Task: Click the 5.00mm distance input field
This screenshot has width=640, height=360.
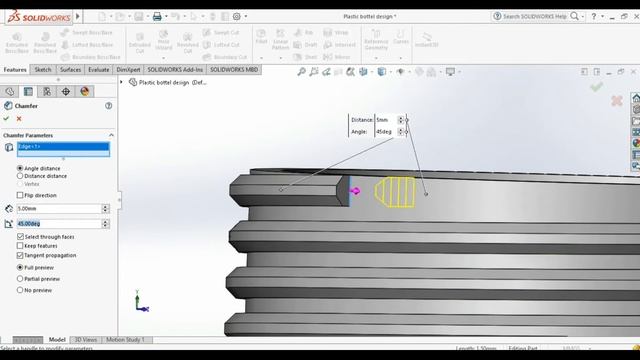Action: point(59,209)
